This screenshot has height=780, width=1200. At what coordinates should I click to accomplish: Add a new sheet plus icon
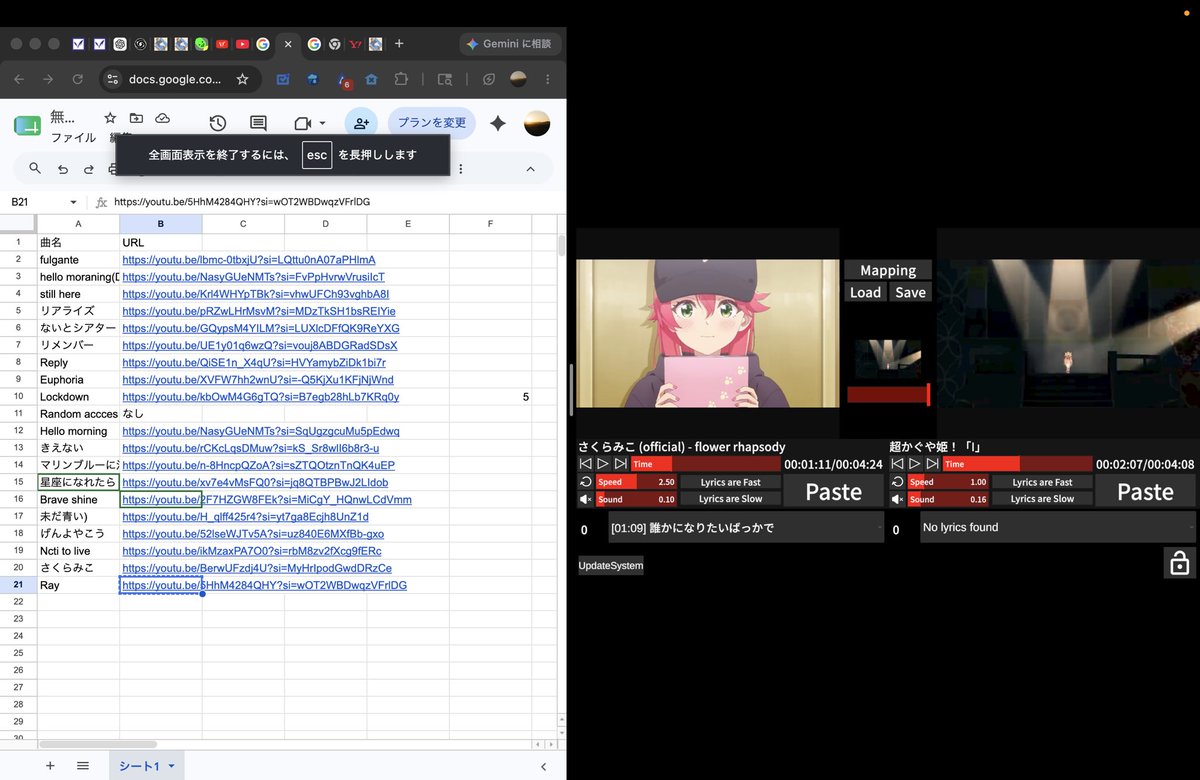click(50, 766)
